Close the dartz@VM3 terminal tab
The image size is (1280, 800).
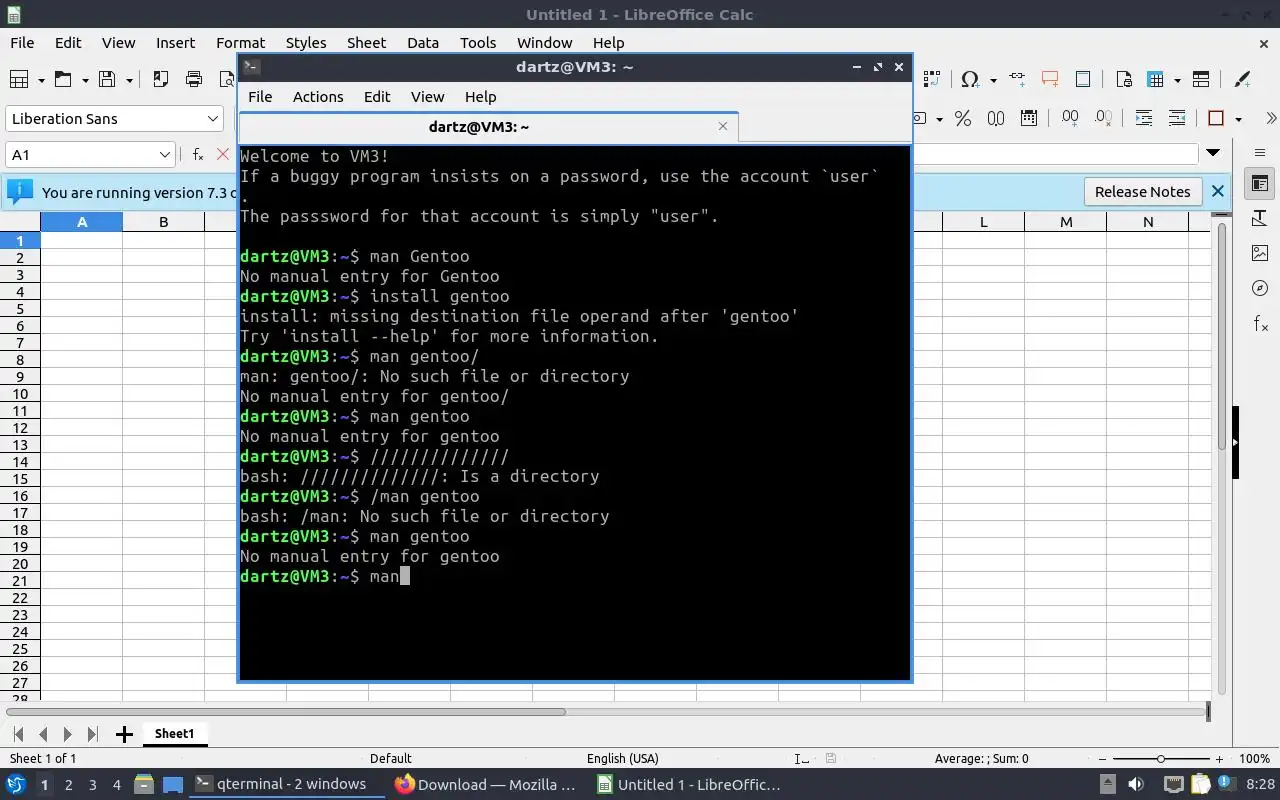click(723, 126)
